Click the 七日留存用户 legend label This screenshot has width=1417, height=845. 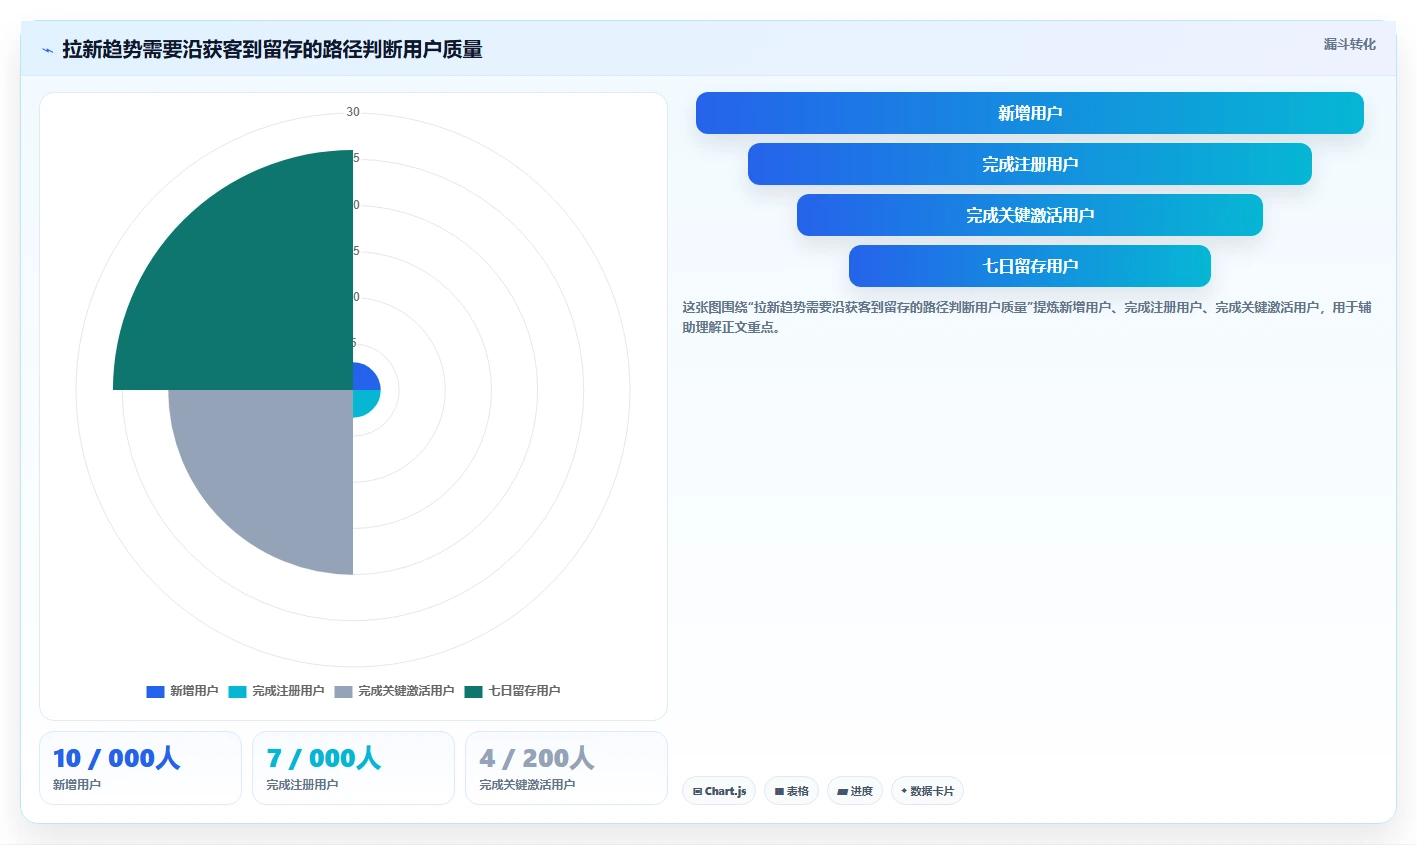click(x=524, y=691)
